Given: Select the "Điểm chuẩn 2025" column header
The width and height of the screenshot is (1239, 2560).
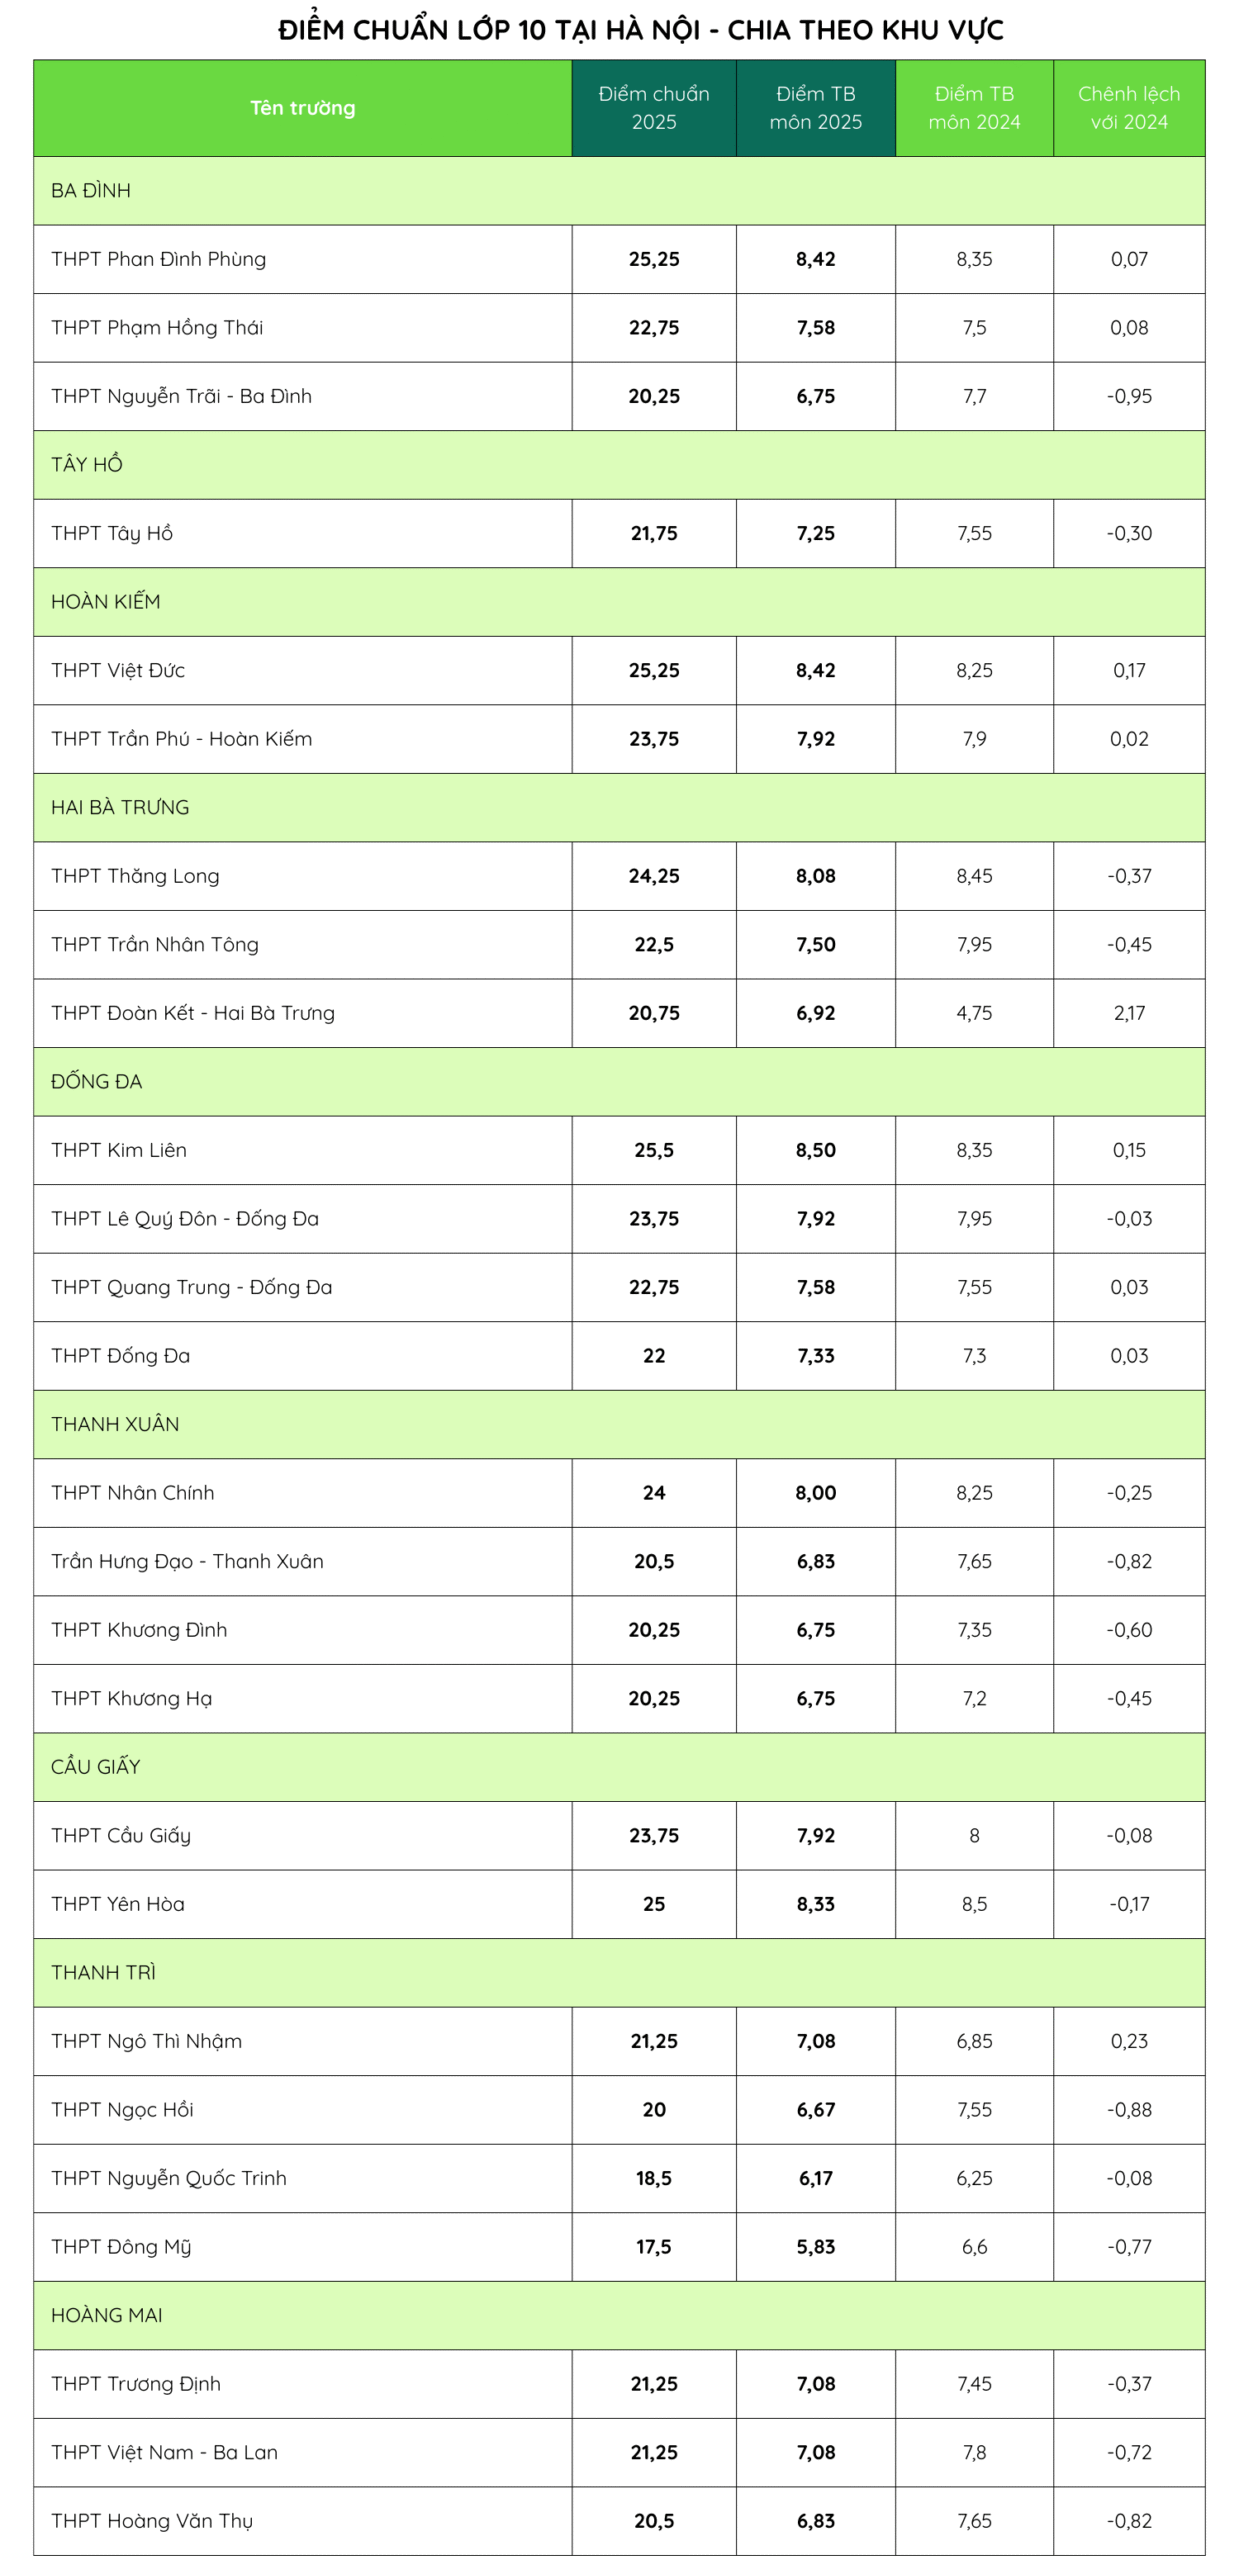Looking at the screenshot, I should point(653,108).
